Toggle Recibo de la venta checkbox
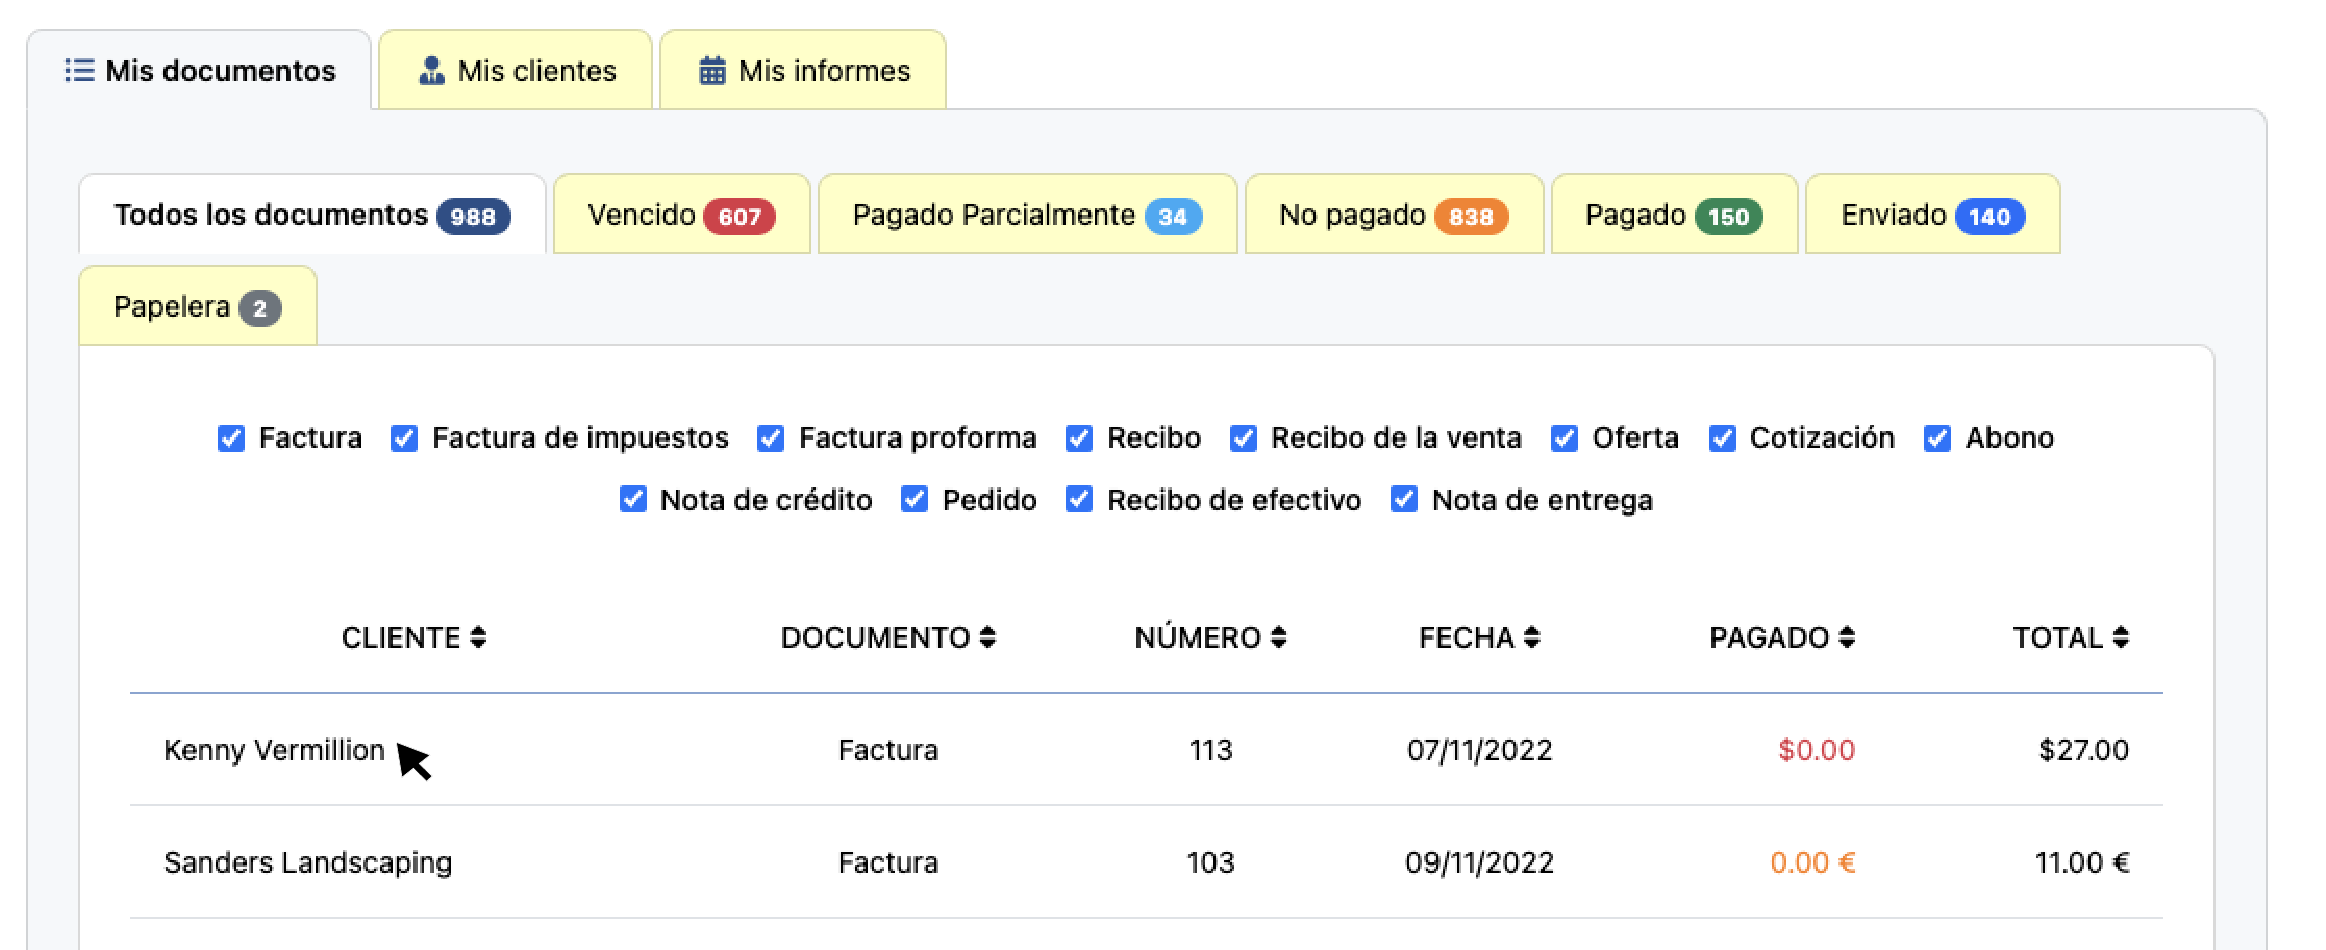 point(1243,438)
